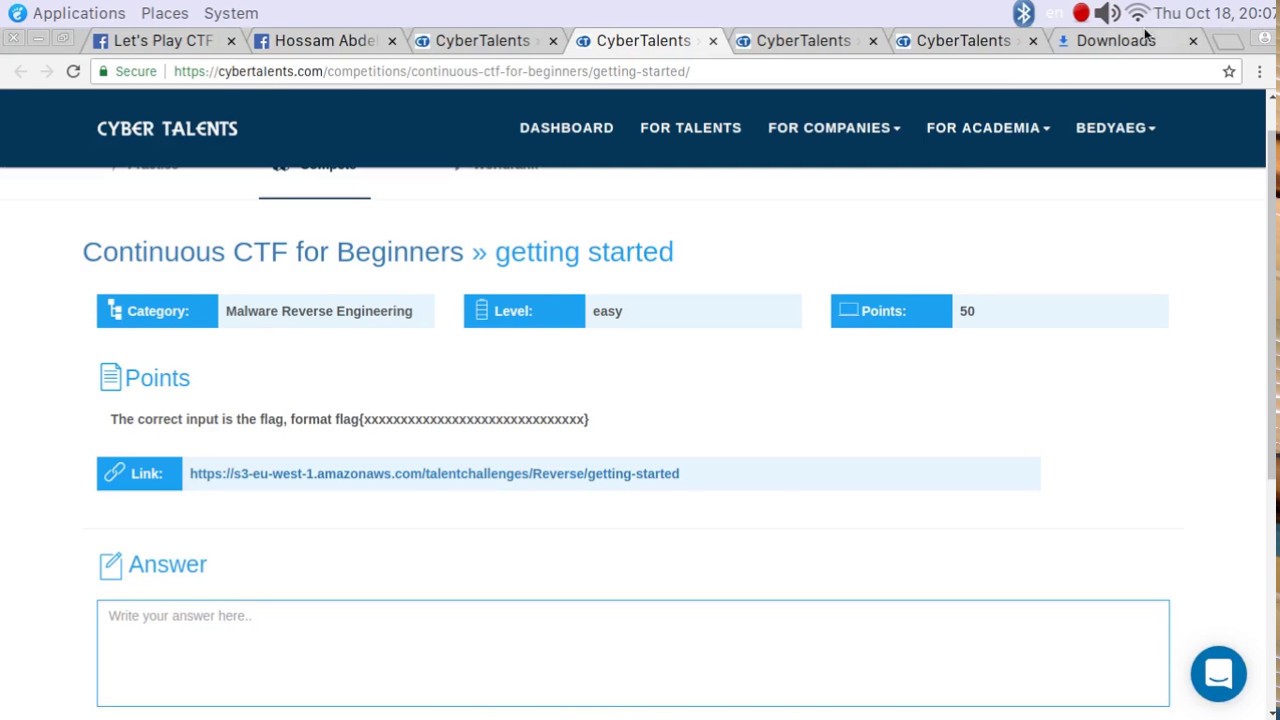
Task: Open the Chrome three-dot menu
Action: pos(1260,71)
